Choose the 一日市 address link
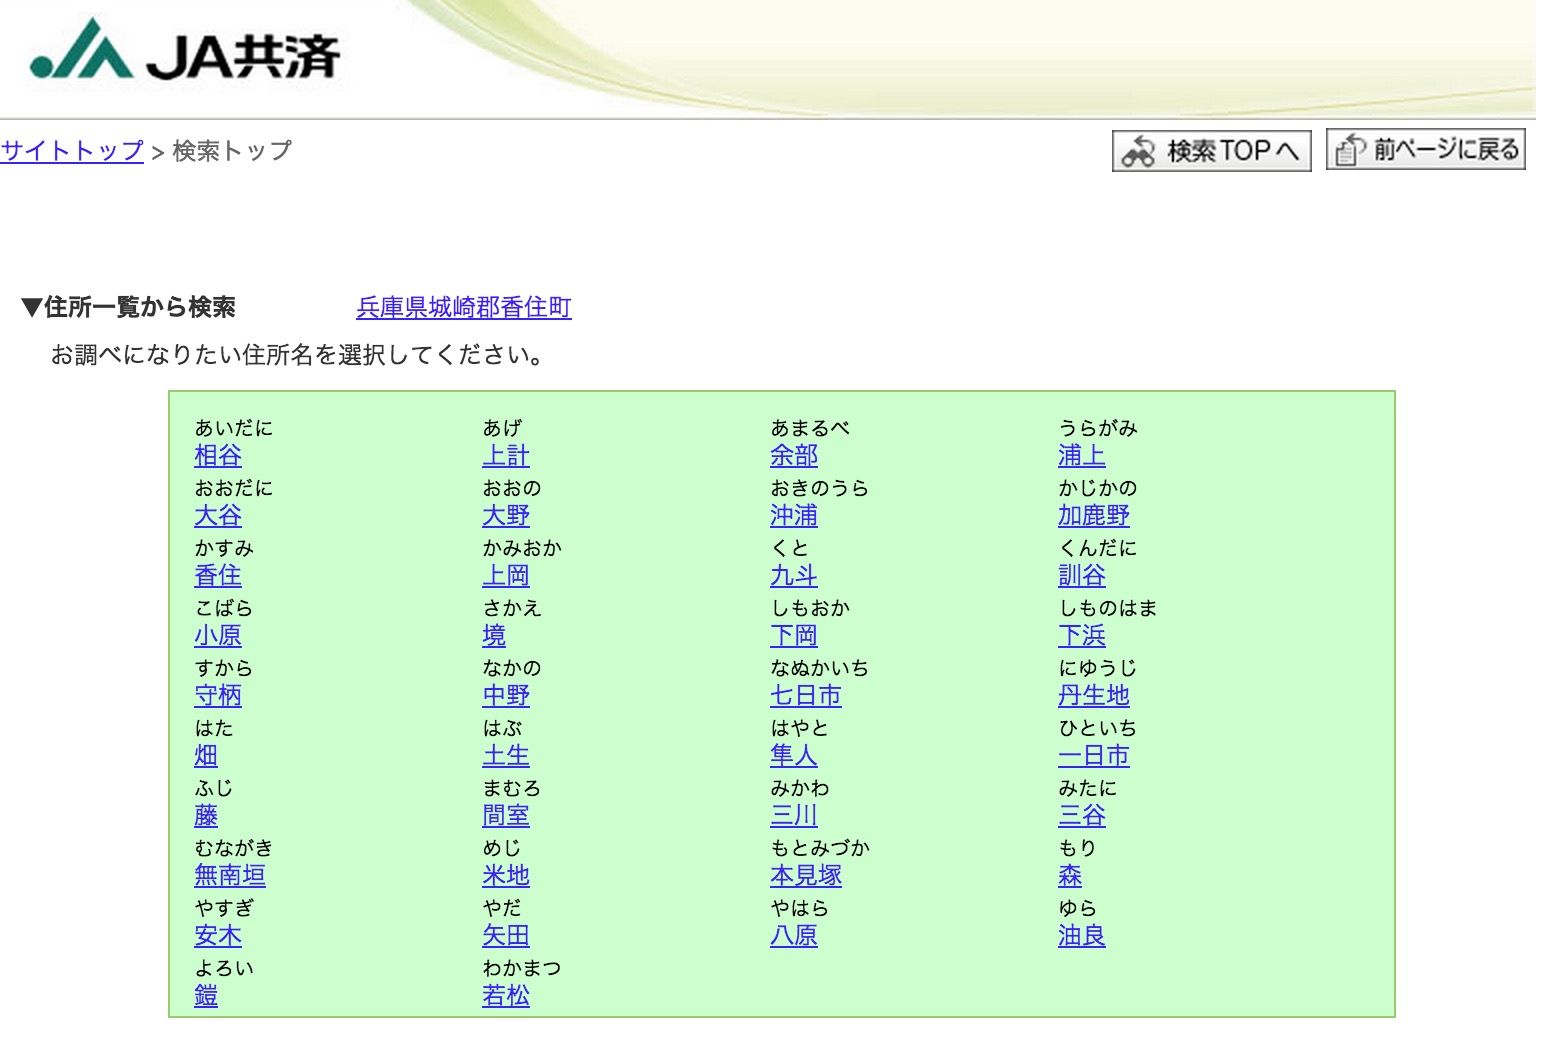This screenshot has width=1560, height=1058. (1094, 756)
